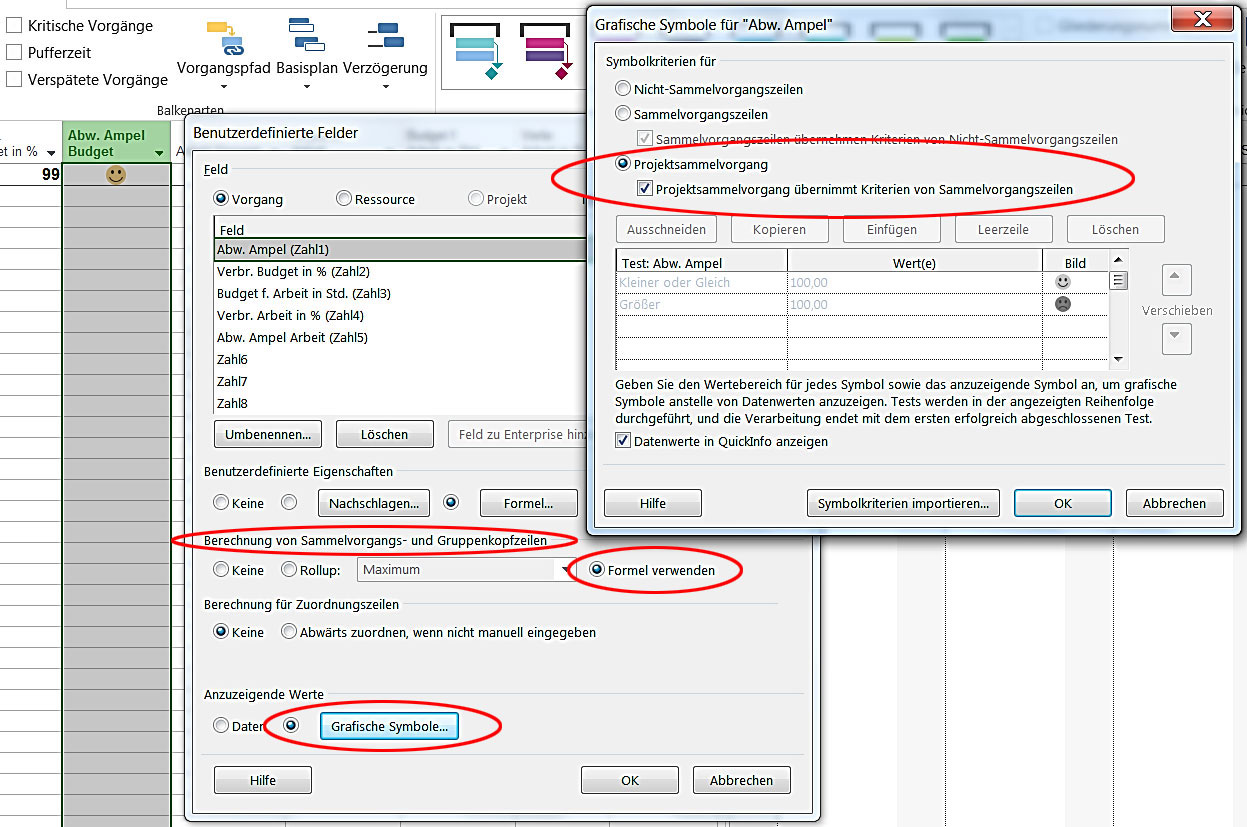The image size is (1247, 827).
Task: Open the Rollup Maximum dropdown
Action: (565, 570)
